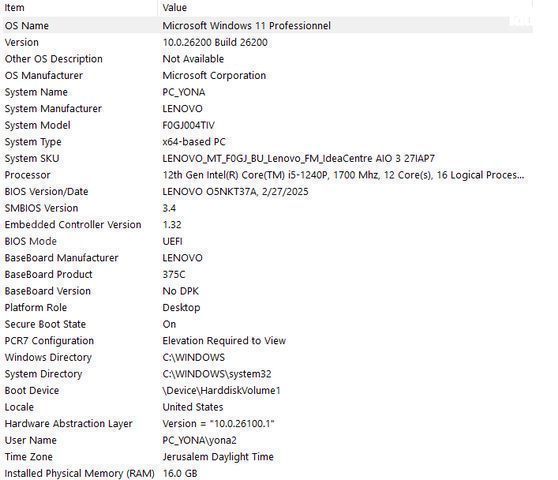Select 'Microsoft Windows 11 Professionnel' value
Viewport: 558px width, 480px height.
(x=246, y=26)
